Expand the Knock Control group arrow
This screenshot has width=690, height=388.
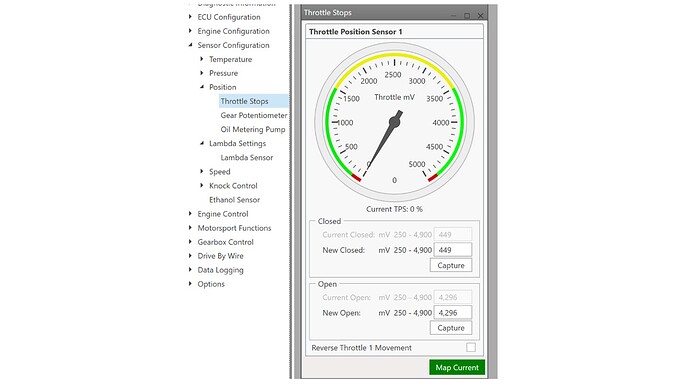[x=202, y=186]
